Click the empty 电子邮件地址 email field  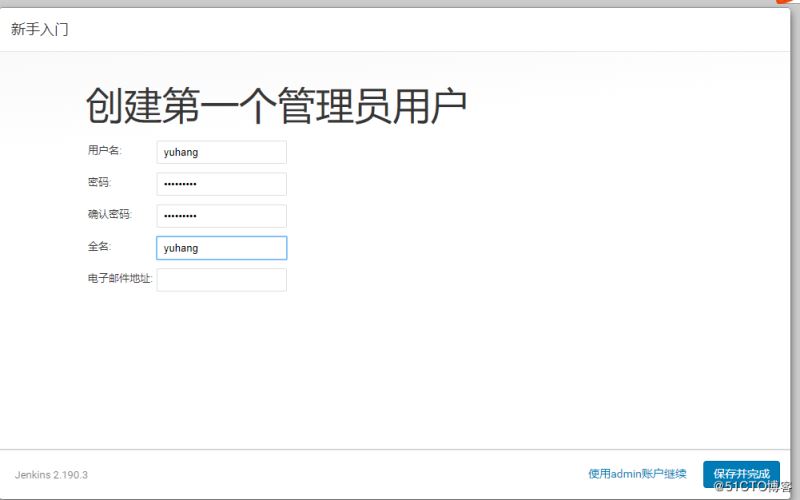[221, 280]
